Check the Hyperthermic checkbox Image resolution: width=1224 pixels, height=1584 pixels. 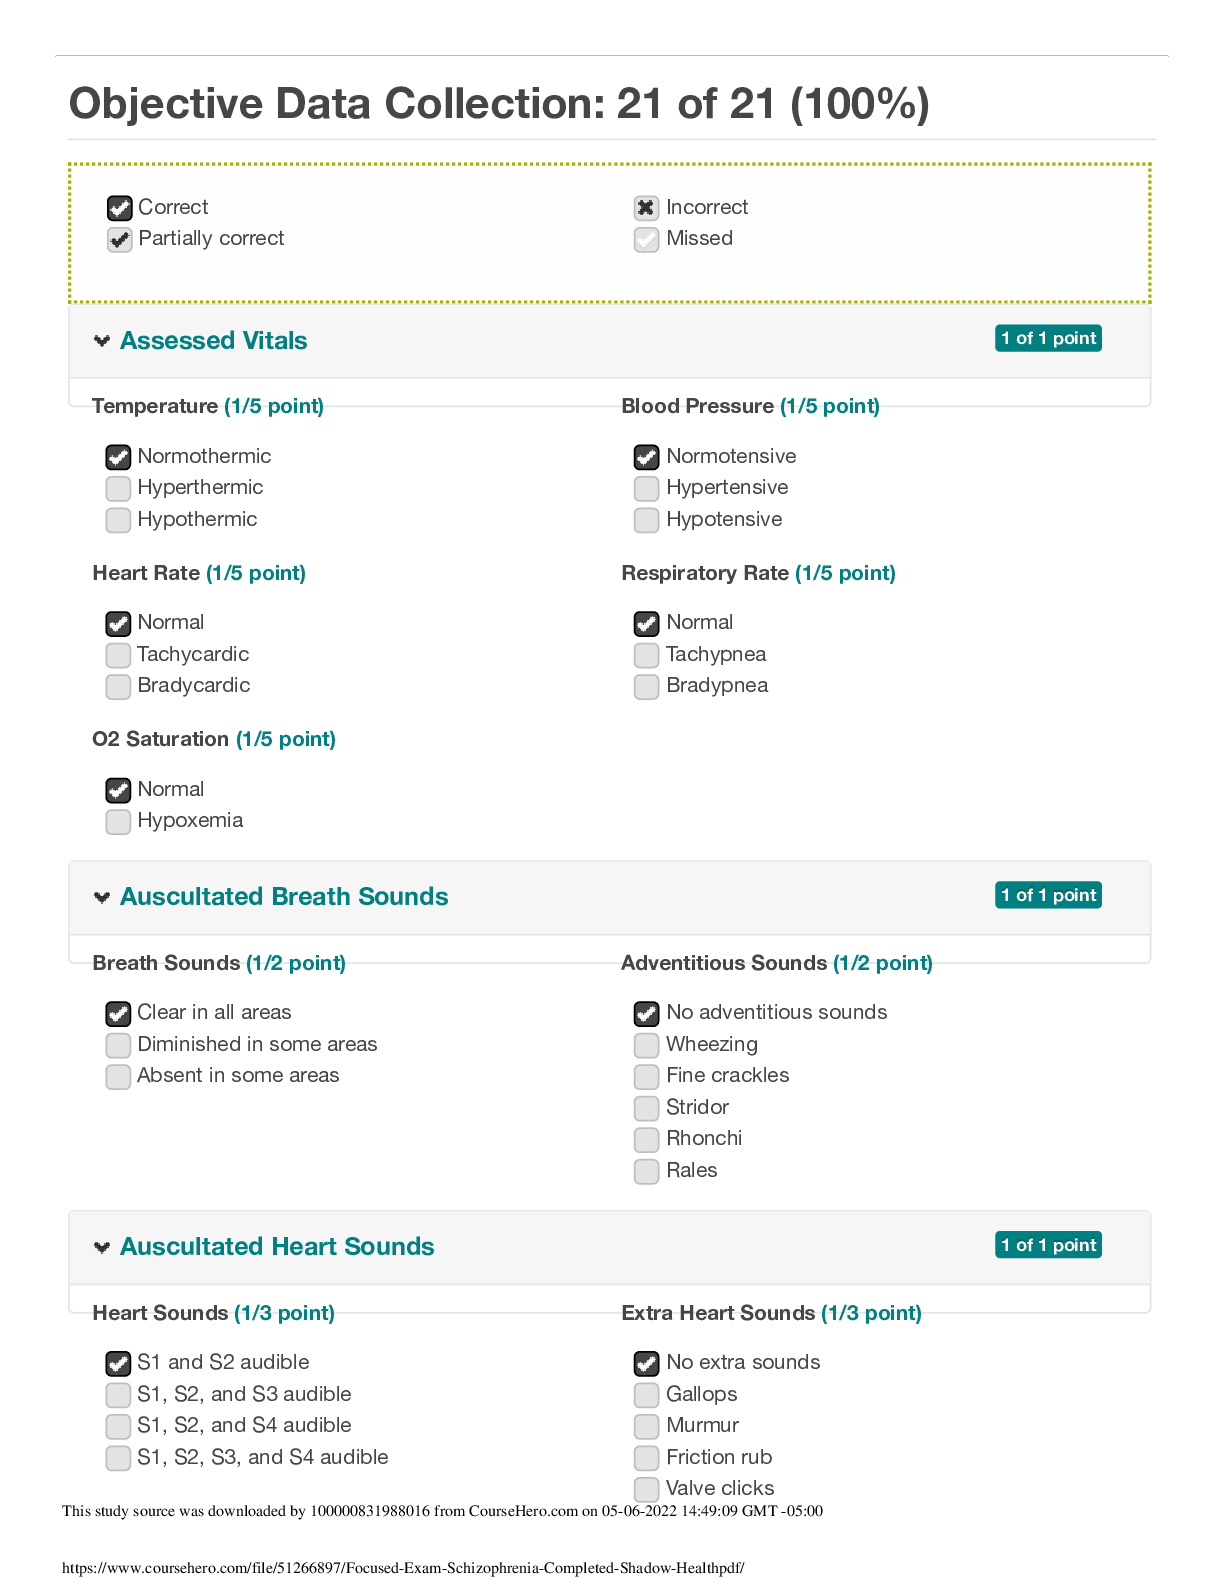click(118, 488)
